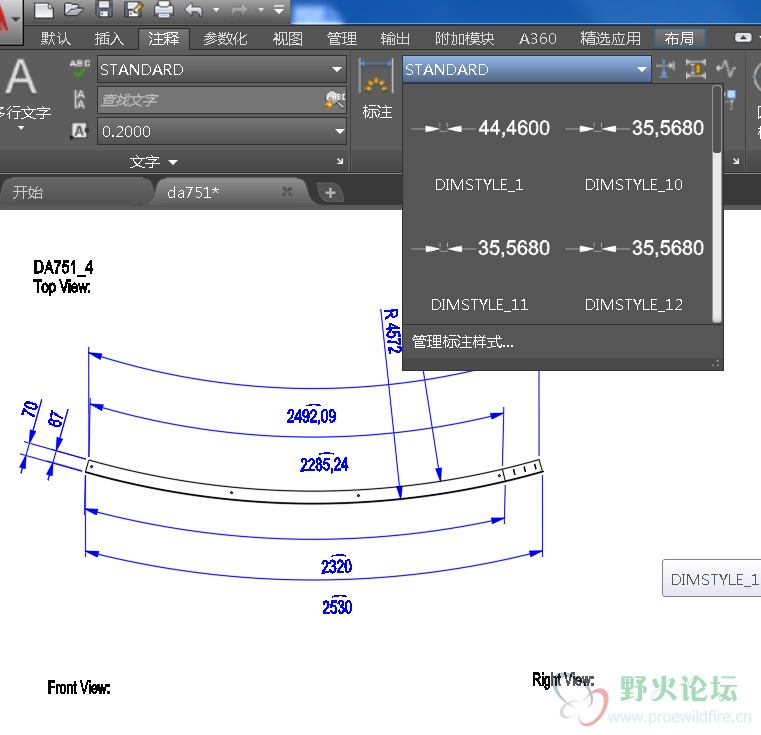Open a drawing with the Open folder icon

coord(73,10)
